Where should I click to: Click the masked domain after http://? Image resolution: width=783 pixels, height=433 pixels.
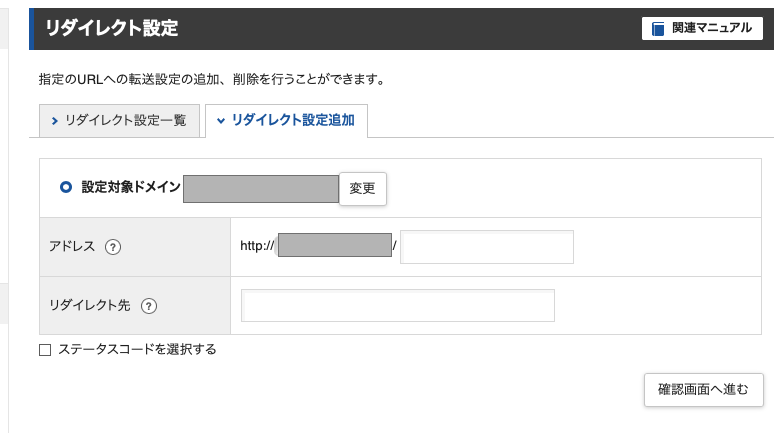pyautogui.click(x=335, y=245)
